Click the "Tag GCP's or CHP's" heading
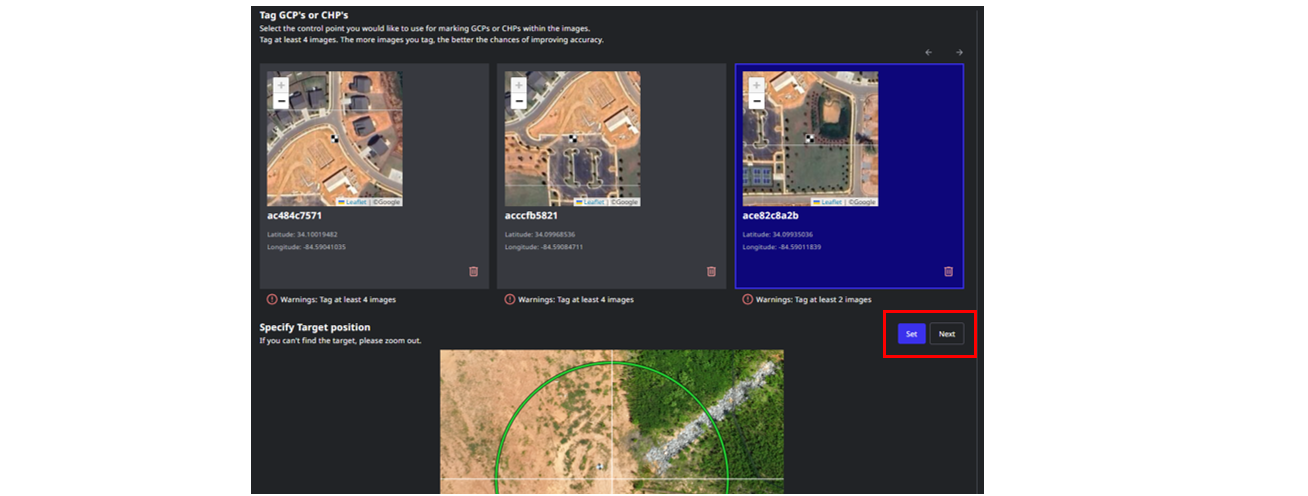 304,15
